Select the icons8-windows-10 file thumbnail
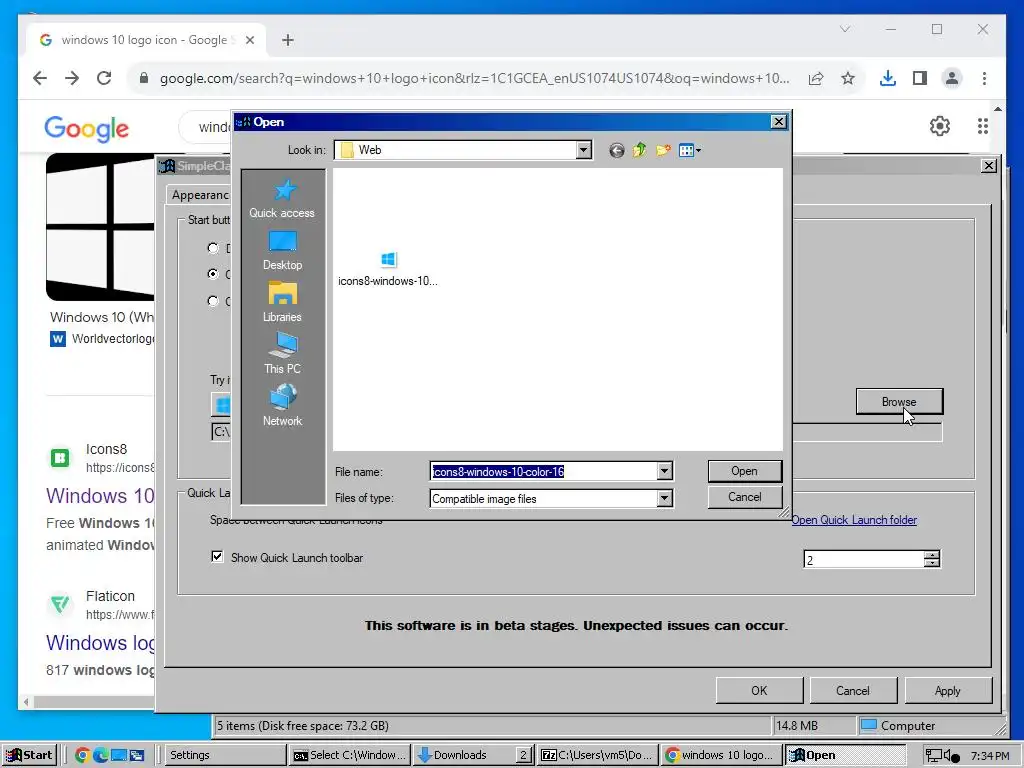 [388, 269]
